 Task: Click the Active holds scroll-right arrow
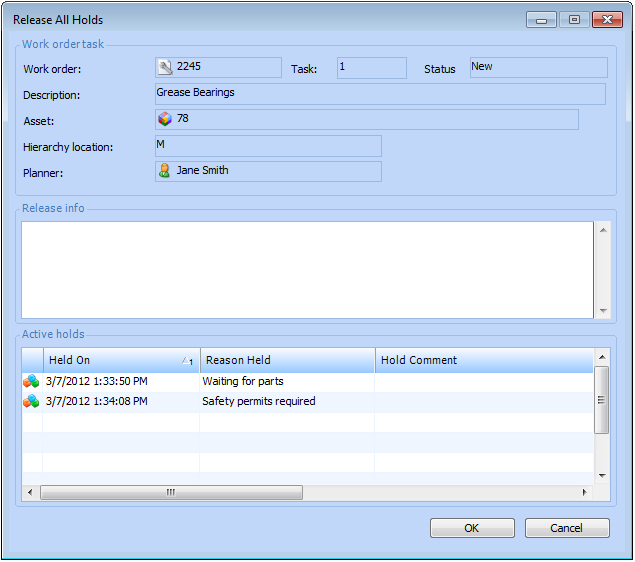(x=585, y=493)
